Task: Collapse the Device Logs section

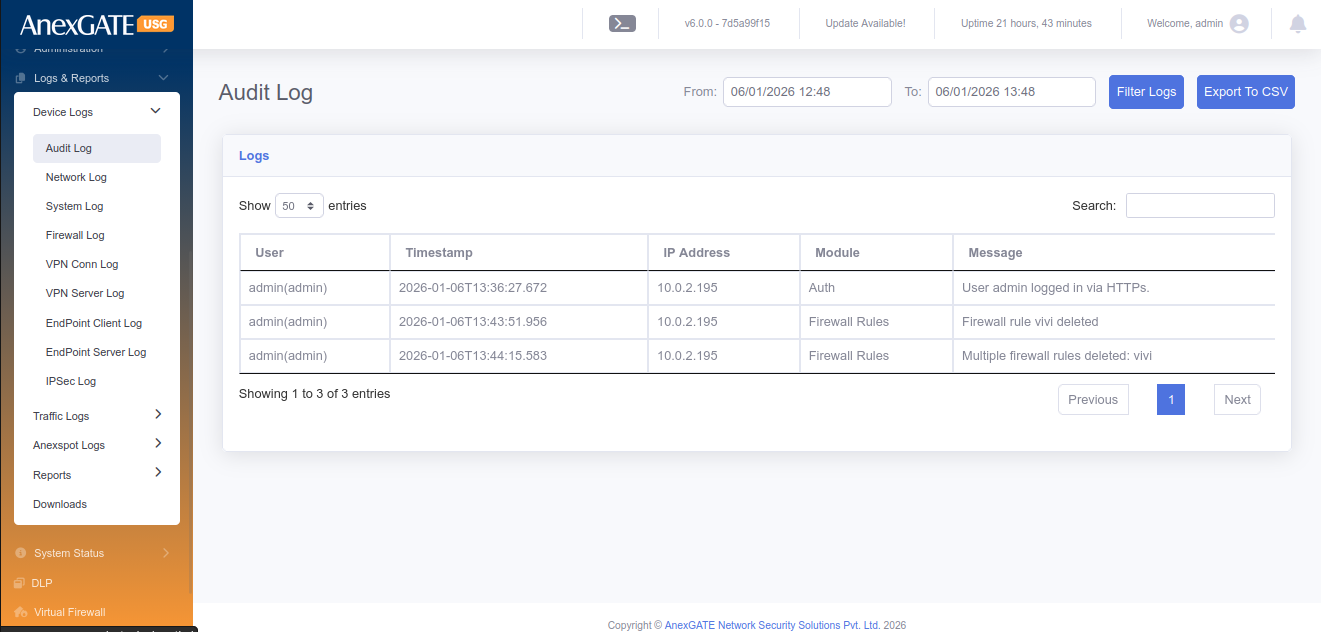Action: pos(155,112)
